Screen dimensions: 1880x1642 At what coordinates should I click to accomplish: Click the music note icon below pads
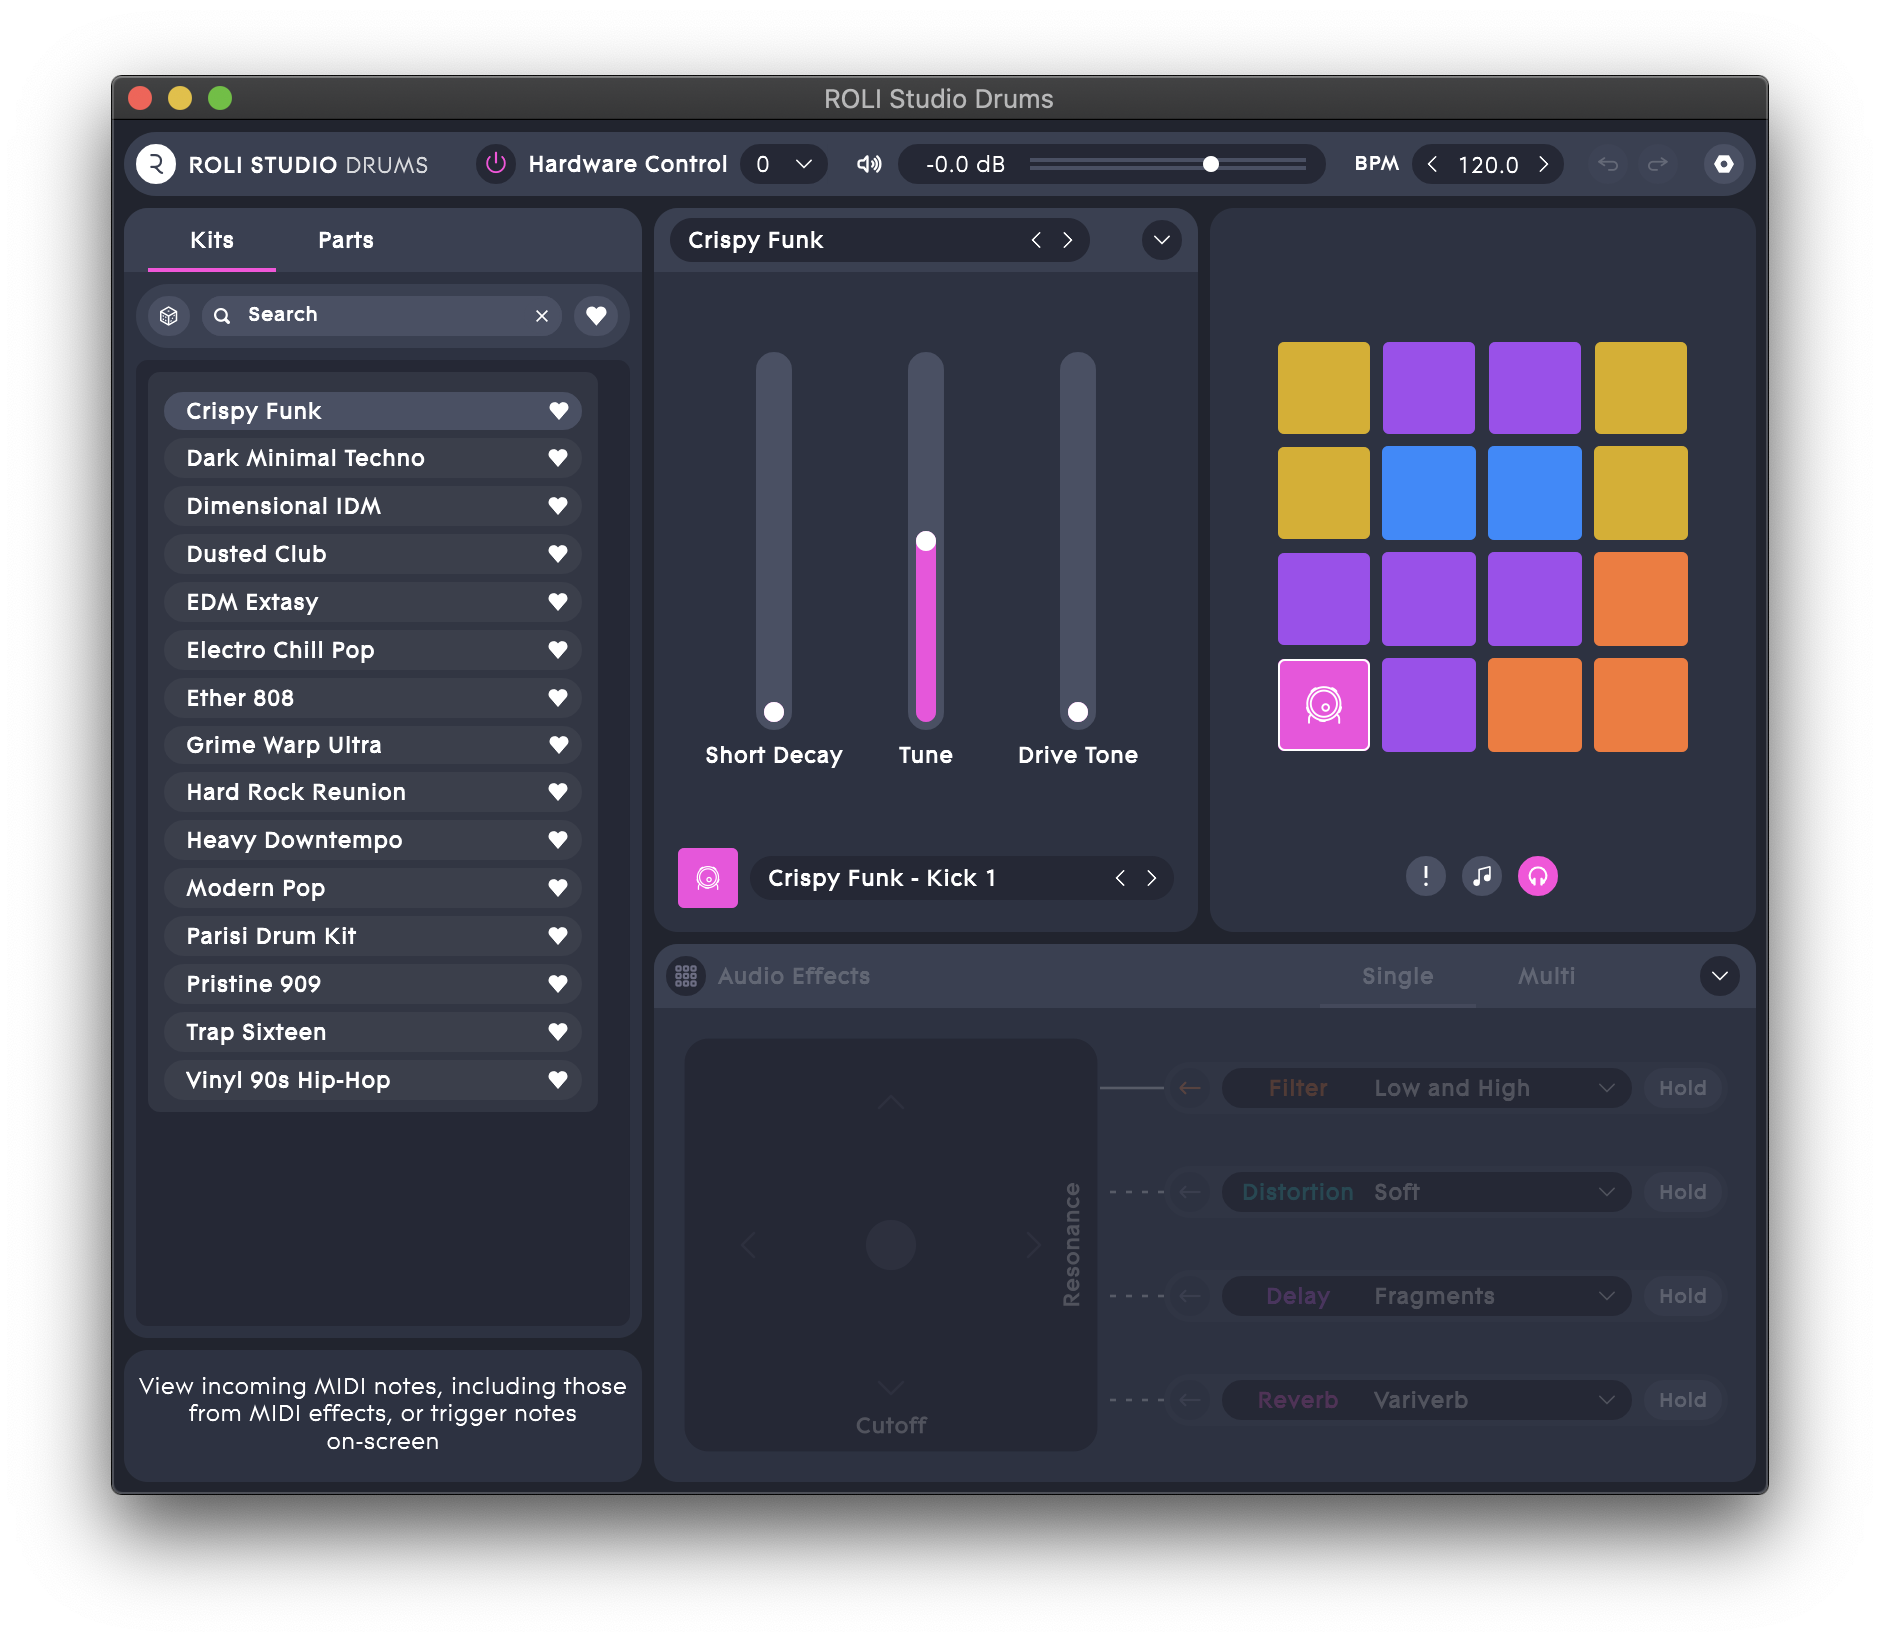point(1481,876)
